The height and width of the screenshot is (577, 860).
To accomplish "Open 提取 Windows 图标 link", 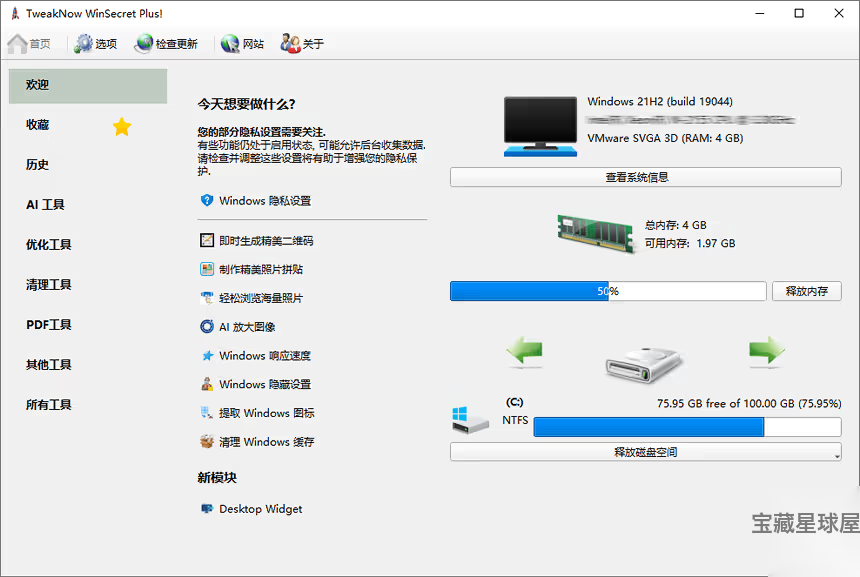I will click(267, 413).
